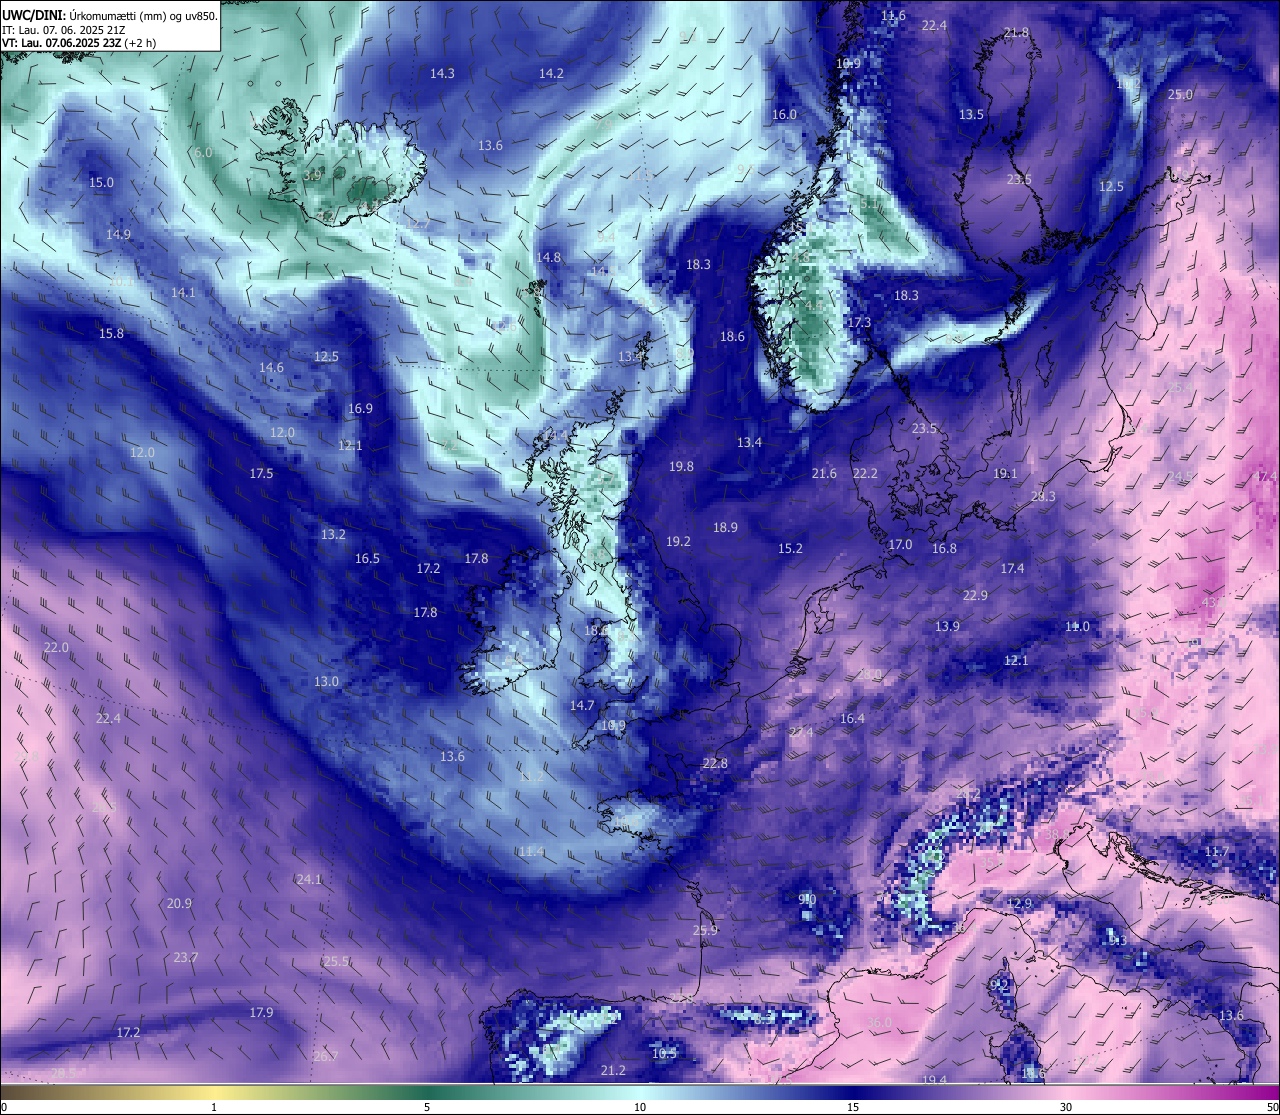Viewport: 1280px width, 1115px height.
Task: Click the 17.4 value over Poland
Action: [x=1012, y=568]
